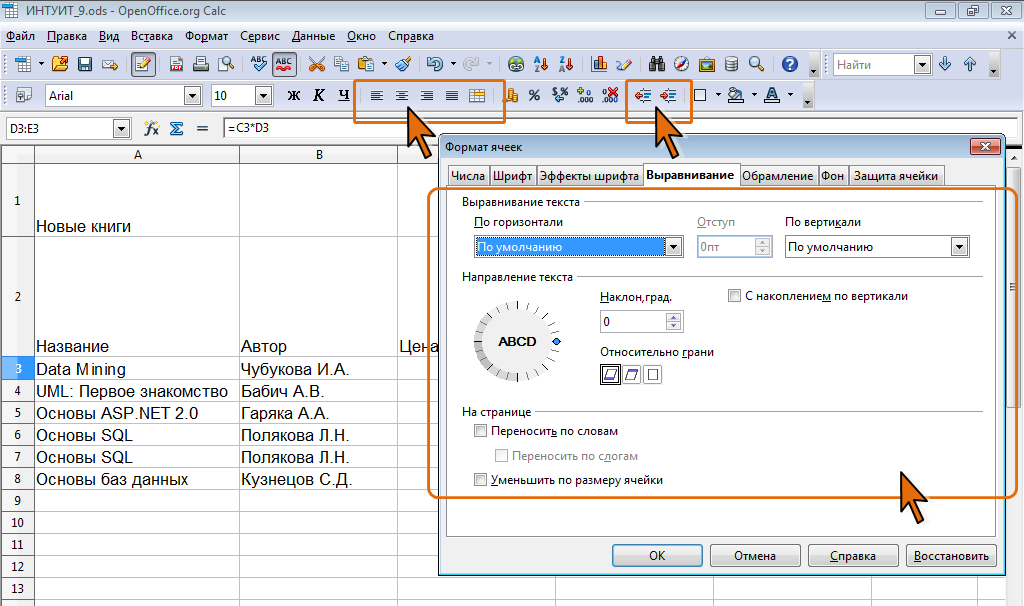Click the Italic (K) formatting icon

(x=319, y=96)
